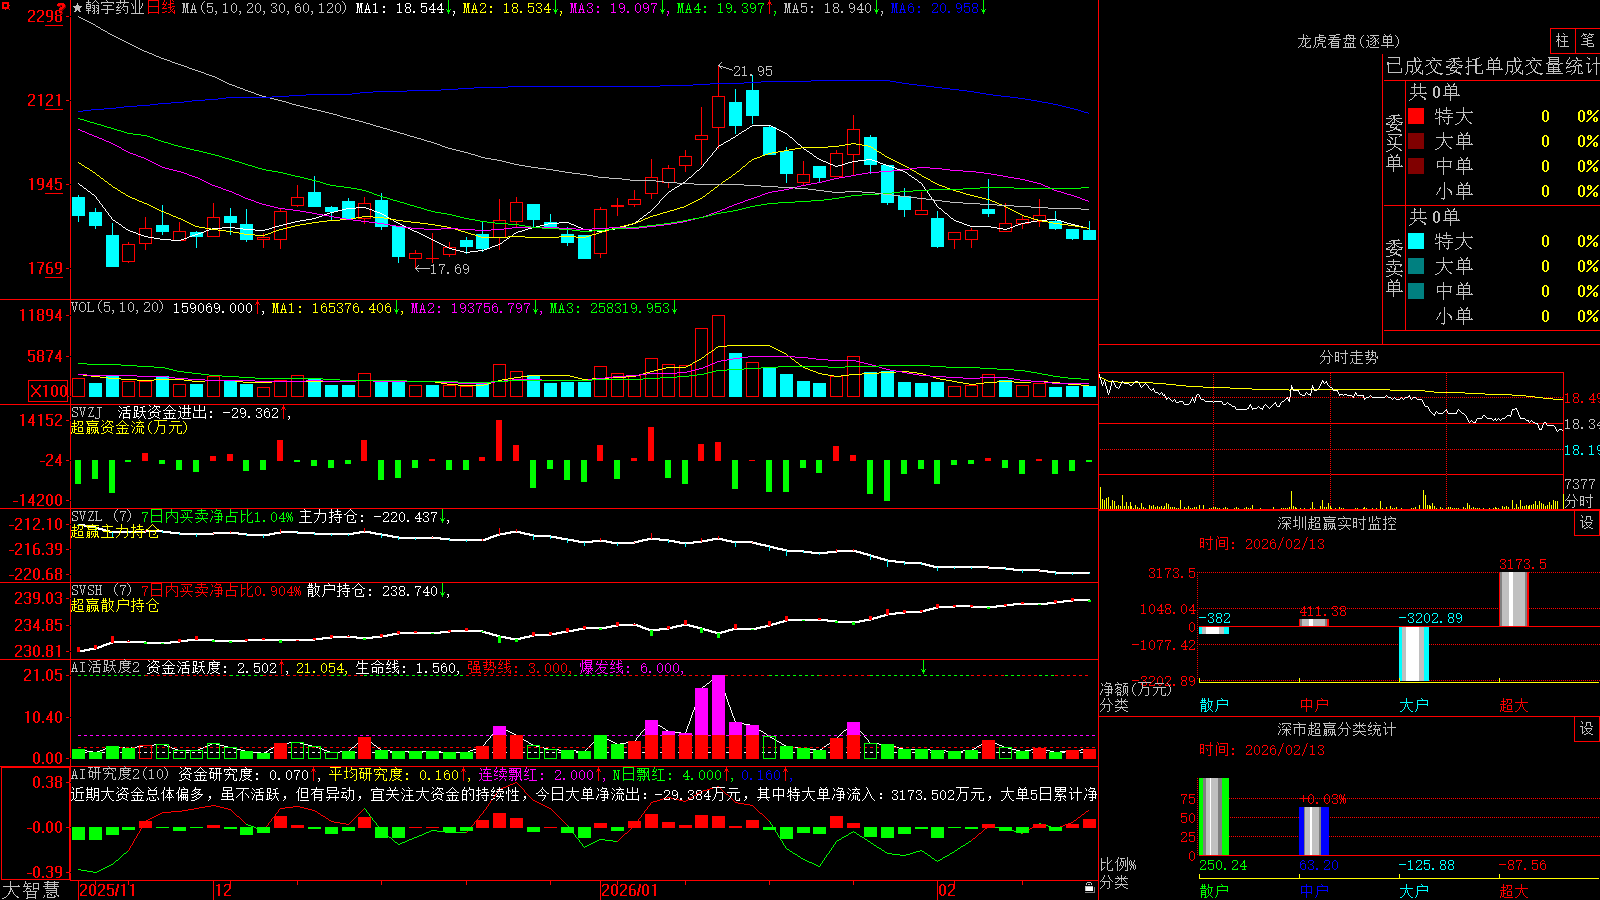Click blue 中户 bar in 深市超赢分类统计

click(x=1314, y=831)
